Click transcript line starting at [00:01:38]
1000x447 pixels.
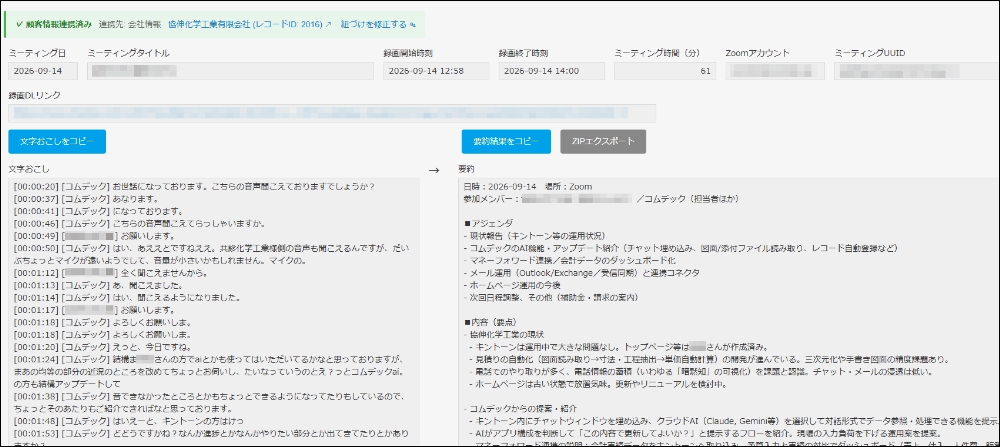point(208,402)
